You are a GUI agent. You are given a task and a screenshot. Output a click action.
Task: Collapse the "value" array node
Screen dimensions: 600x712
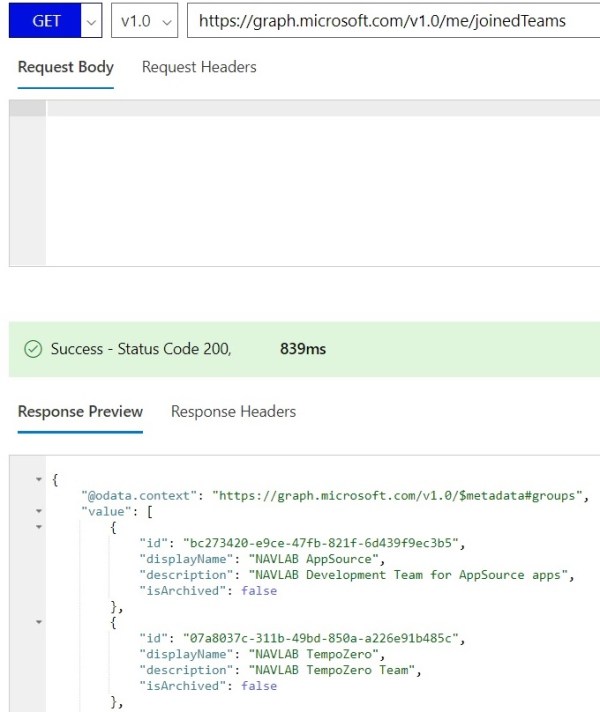40,511
